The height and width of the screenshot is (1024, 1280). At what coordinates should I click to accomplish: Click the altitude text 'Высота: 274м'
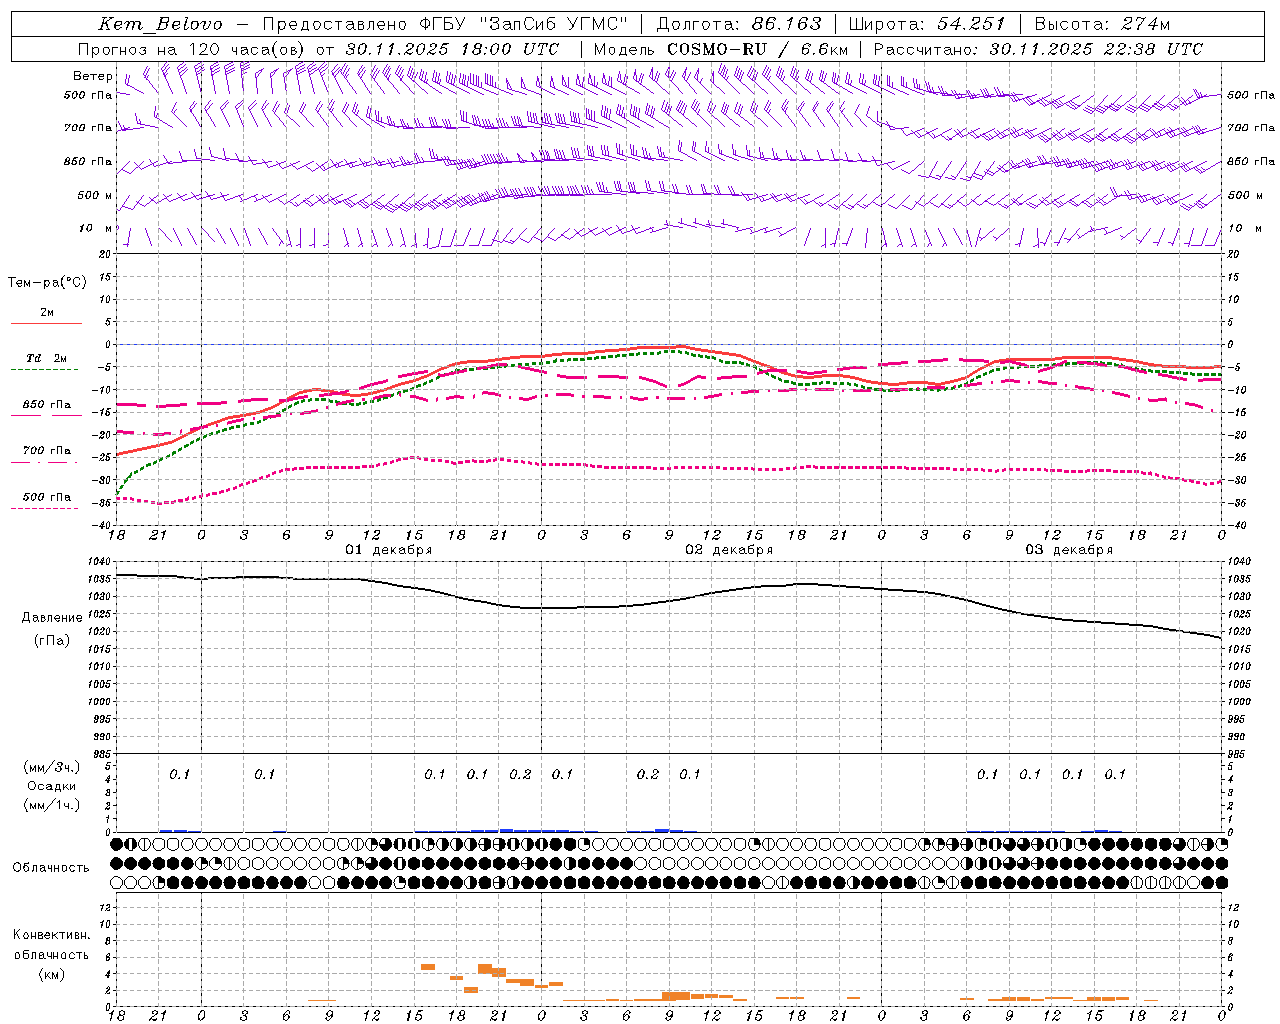pyautogui.click(x=1102, y=24)
